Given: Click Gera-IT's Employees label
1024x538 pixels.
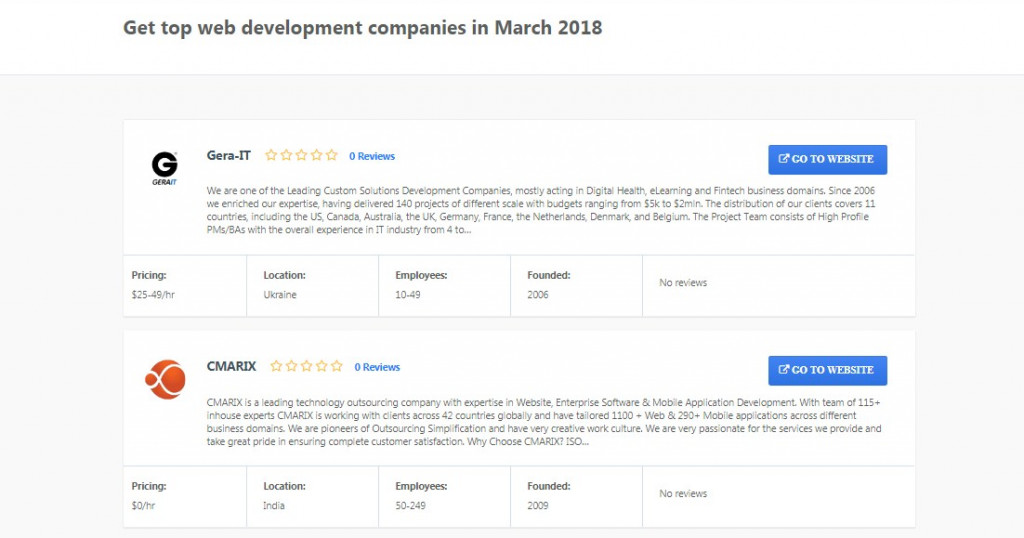Looking at the screenshot, I should 421,276.
